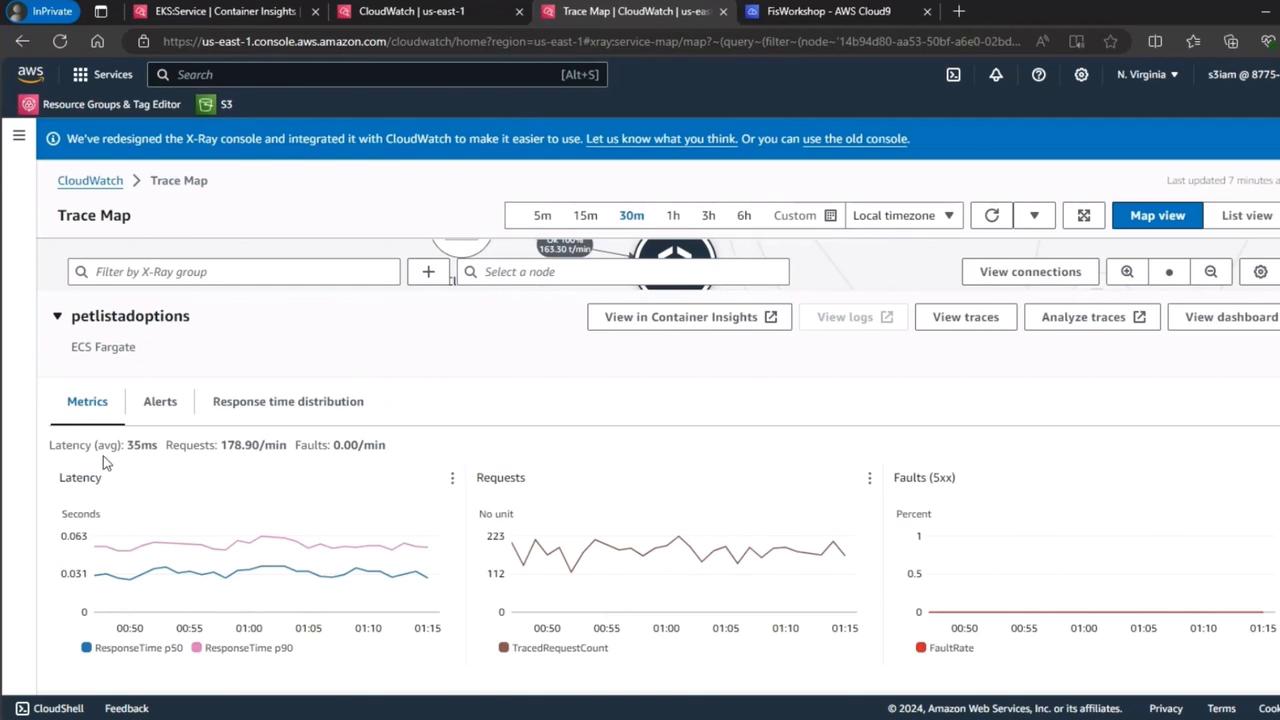
Task: Click the ResponseTime p50 legend swatch
Action: 86,648
